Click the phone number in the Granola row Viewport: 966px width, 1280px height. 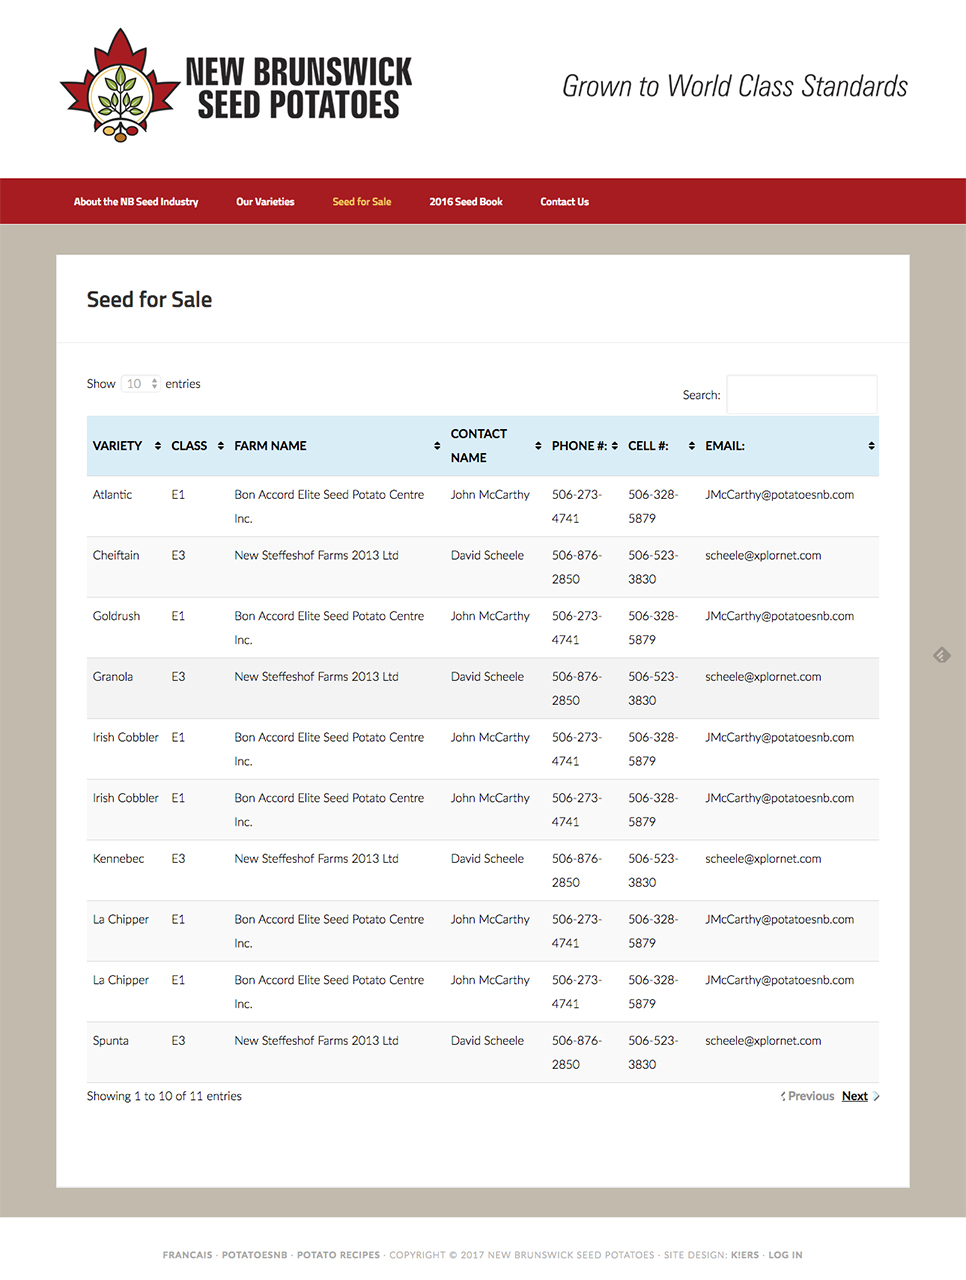[x=577, y=689]
